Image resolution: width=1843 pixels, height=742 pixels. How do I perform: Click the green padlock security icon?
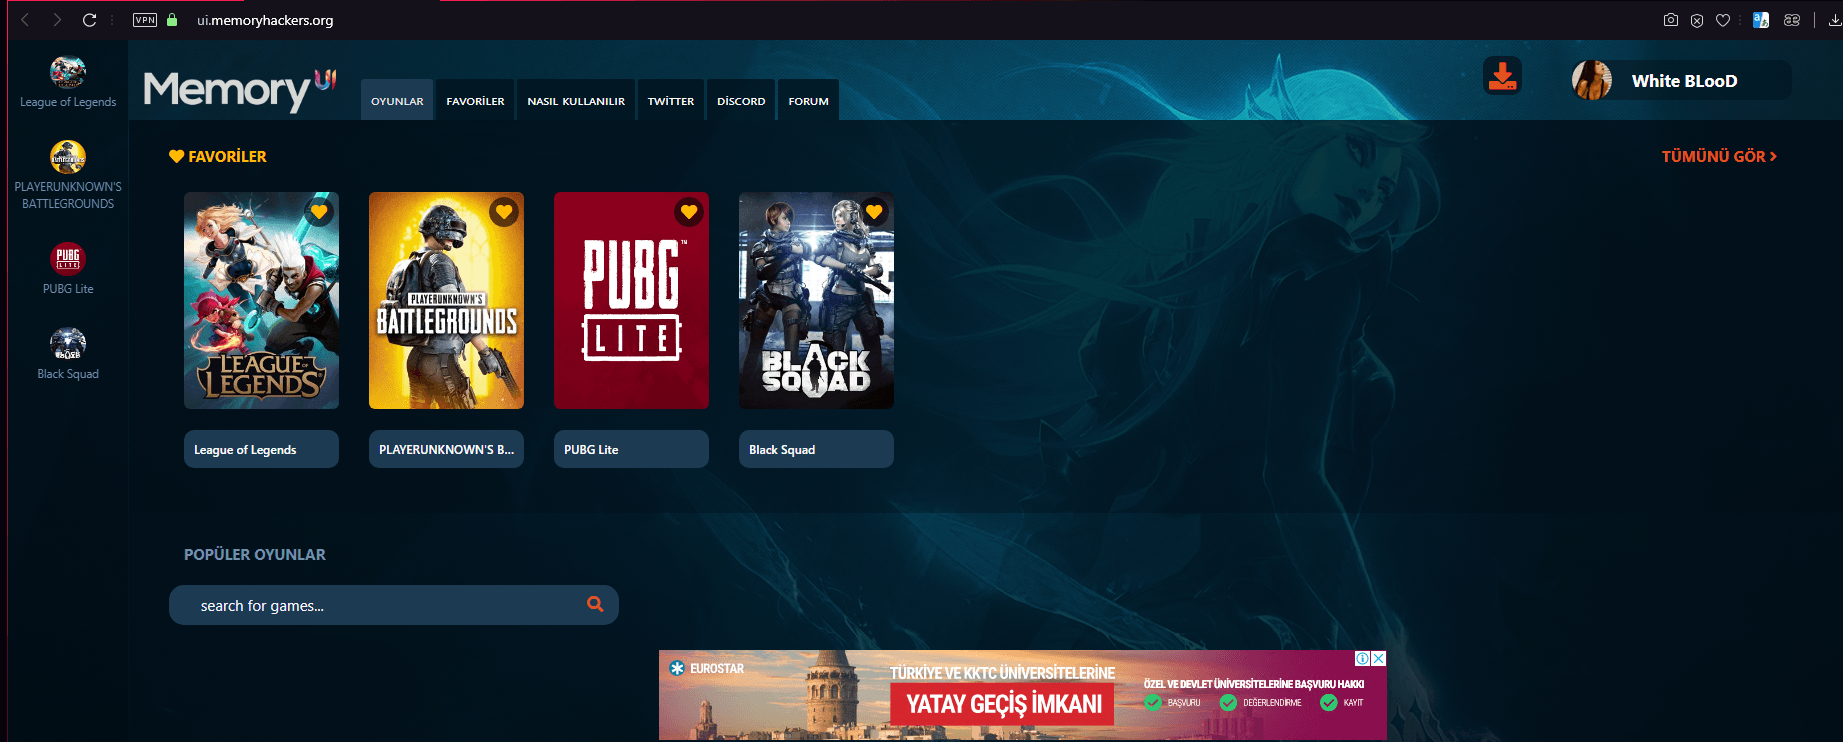172,20
